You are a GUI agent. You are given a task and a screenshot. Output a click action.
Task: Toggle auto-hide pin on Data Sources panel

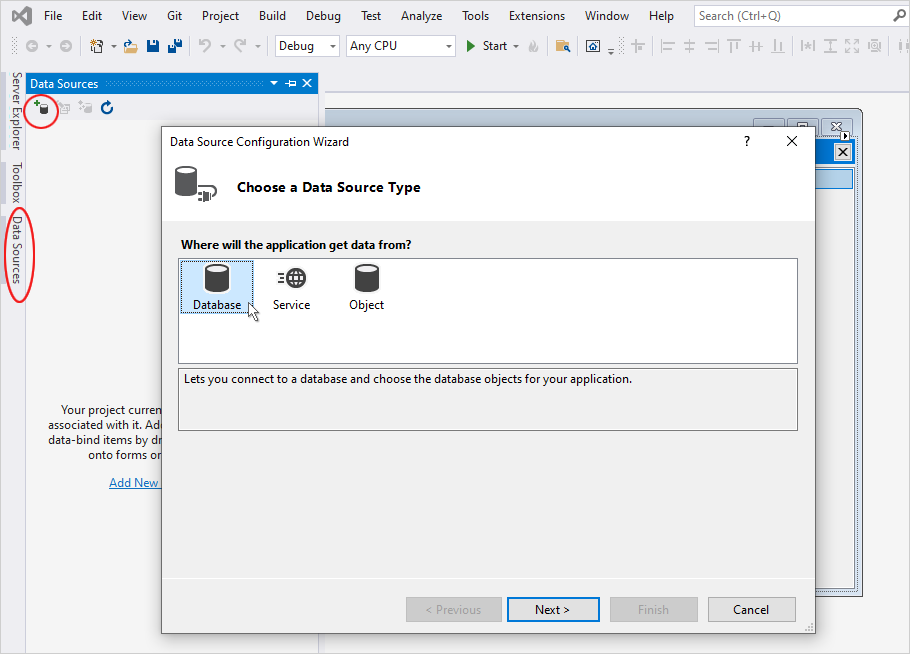coord(291,84)
